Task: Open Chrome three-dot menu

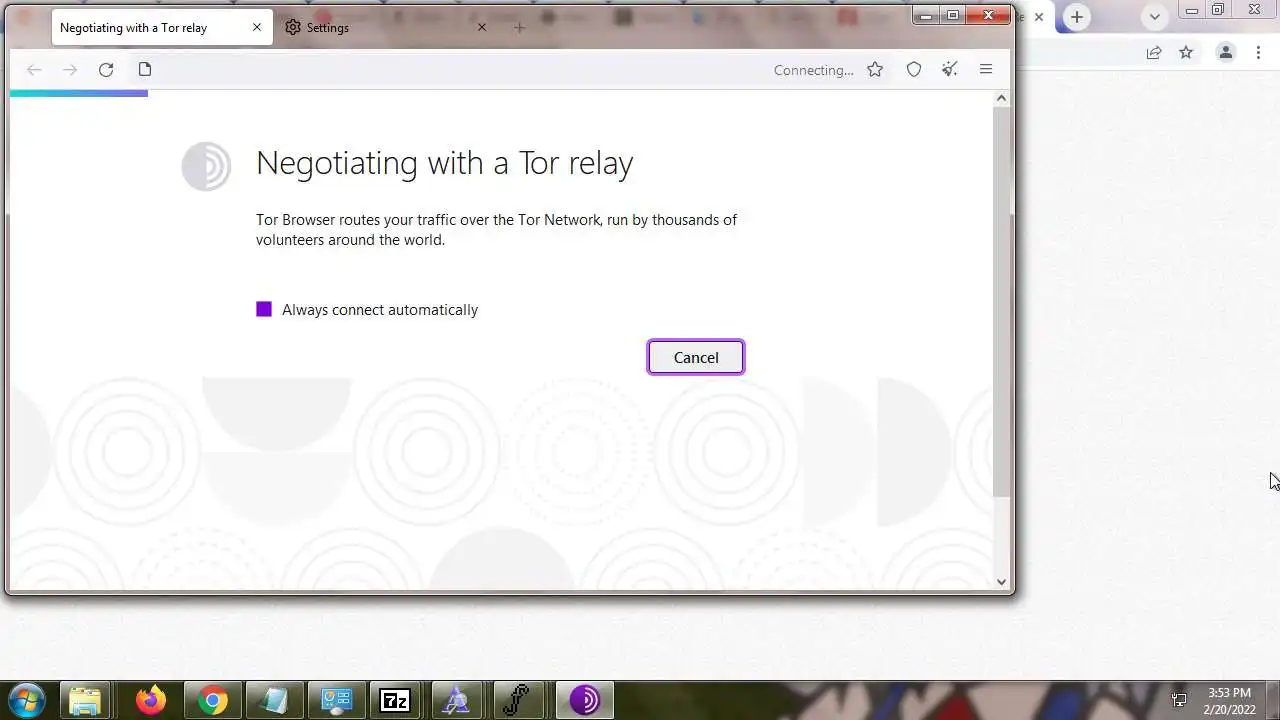Action: (1258, 52)
